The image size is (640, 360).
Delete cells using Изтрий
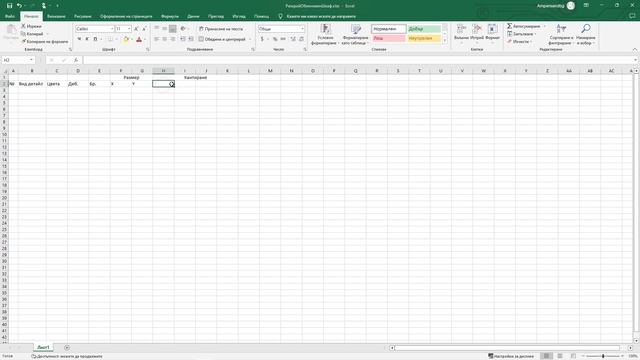pos(477,33)
